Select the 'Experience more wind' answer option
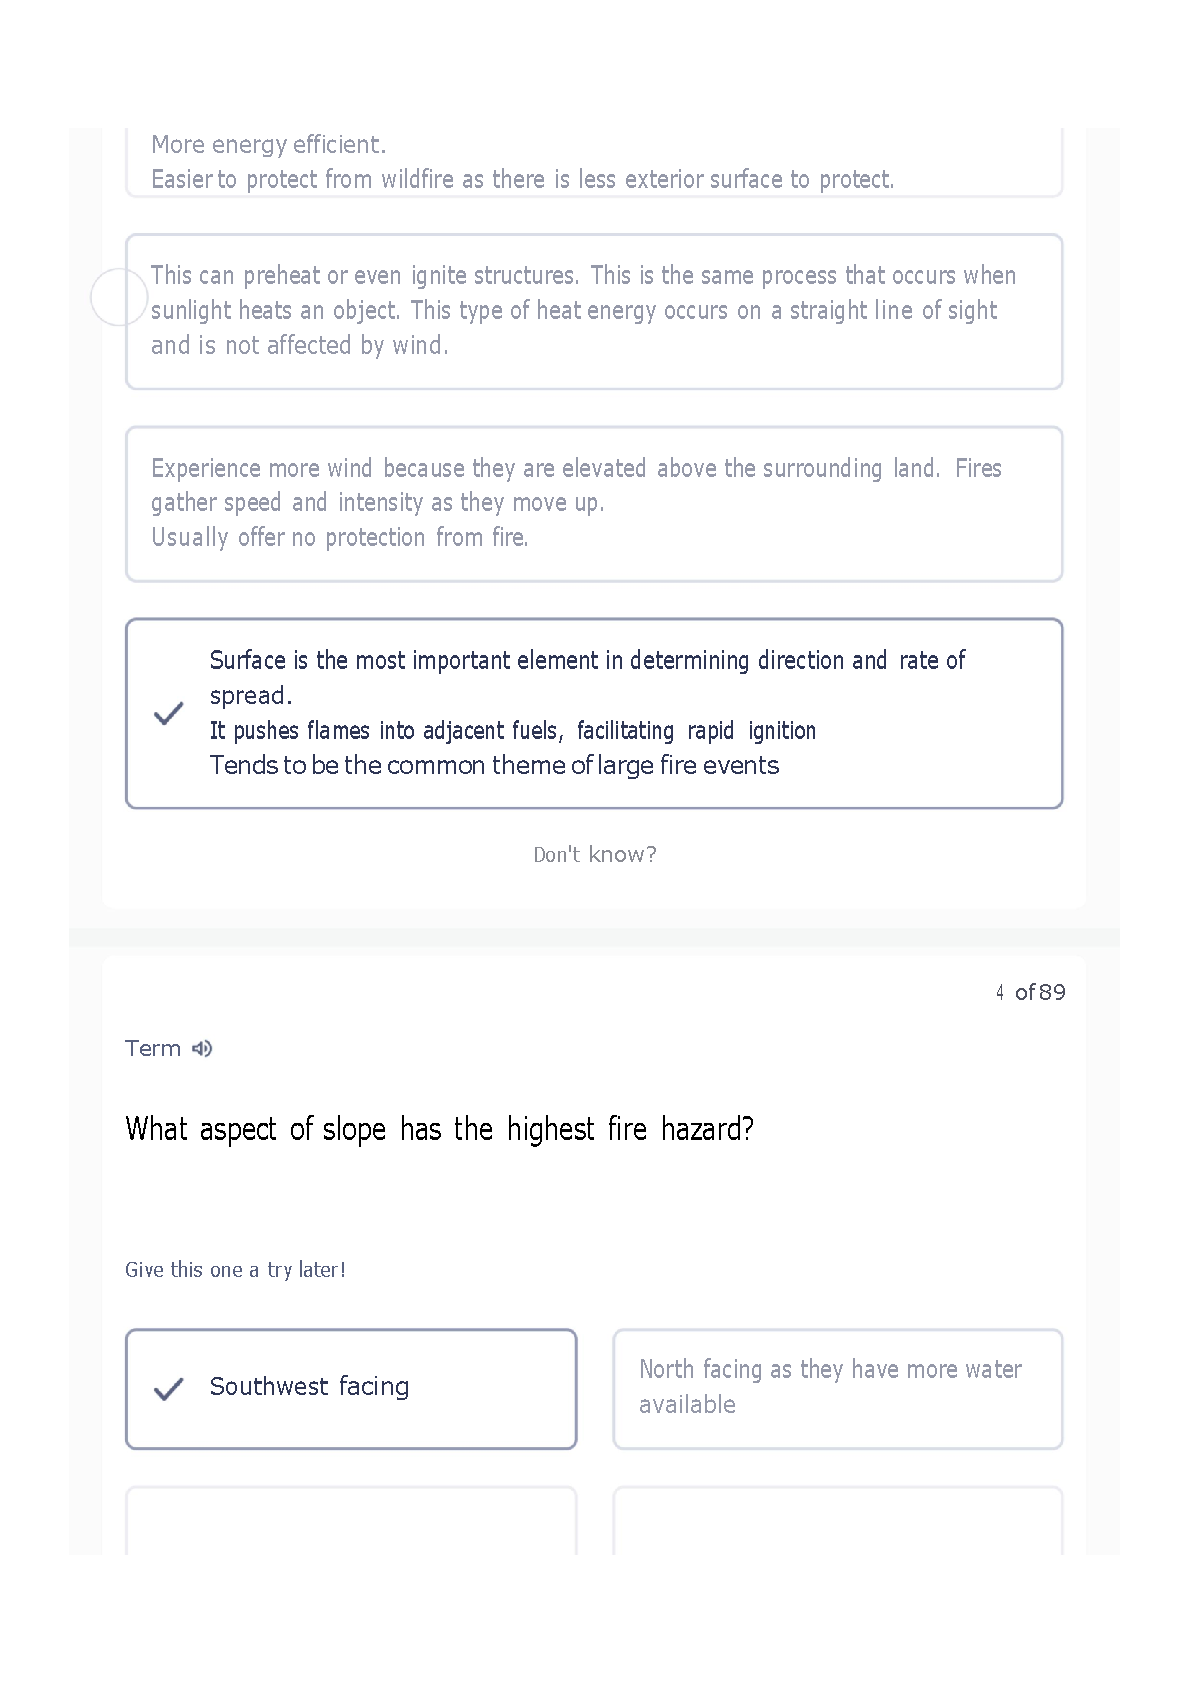Viewport: 1190px width, 1684px height. 594,503
